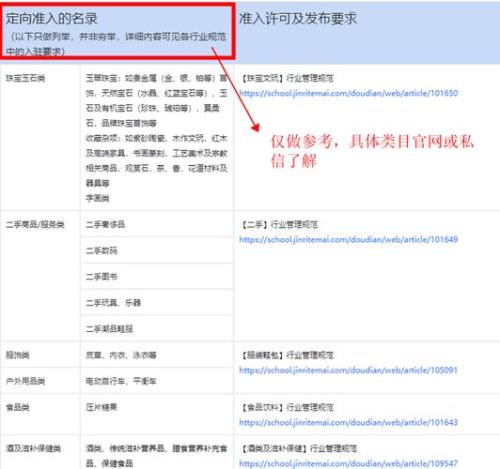
Task: Select the 二手图书 row
Action: point(157,276)
